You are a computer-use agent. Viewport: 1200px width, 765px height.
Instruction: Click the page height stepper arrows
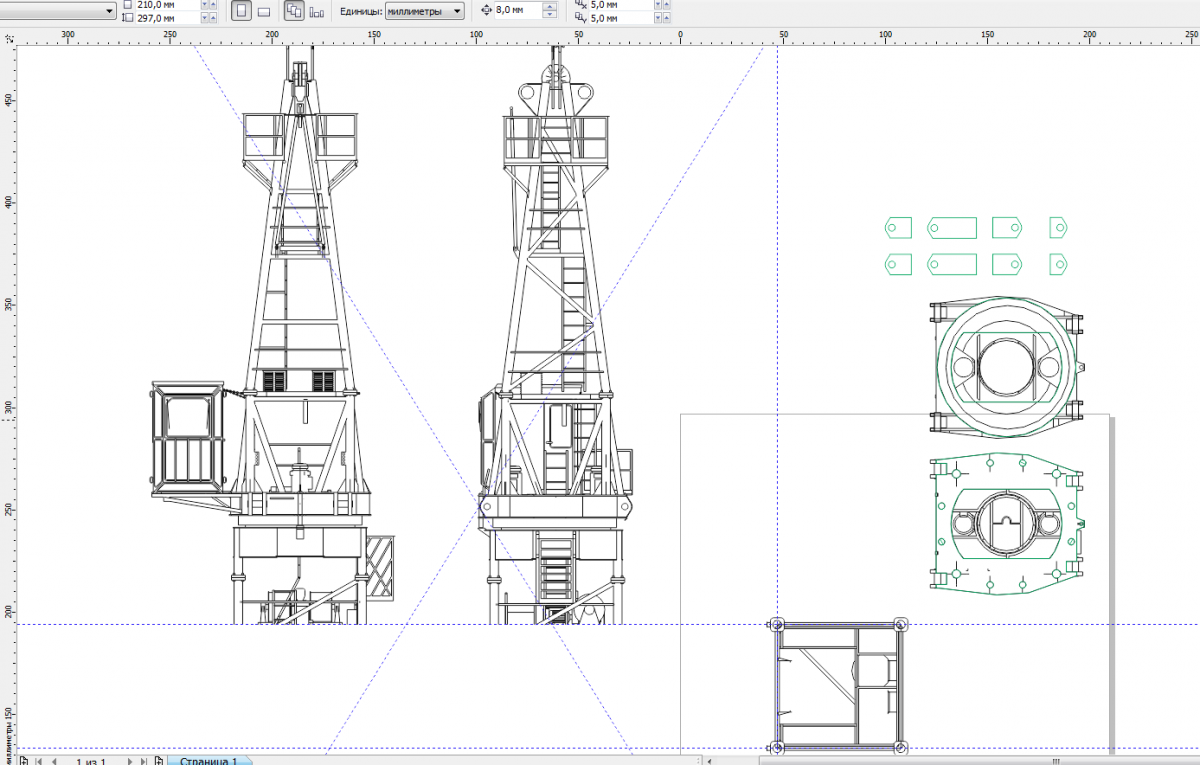208,18
